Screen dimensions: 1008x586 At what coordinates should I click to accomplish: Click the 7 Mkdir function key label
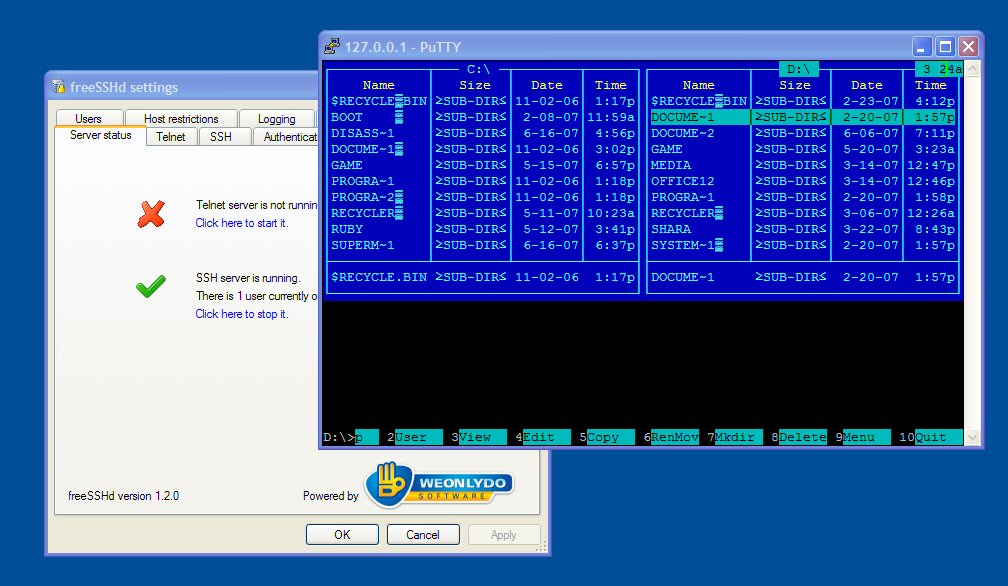point(735,438)
